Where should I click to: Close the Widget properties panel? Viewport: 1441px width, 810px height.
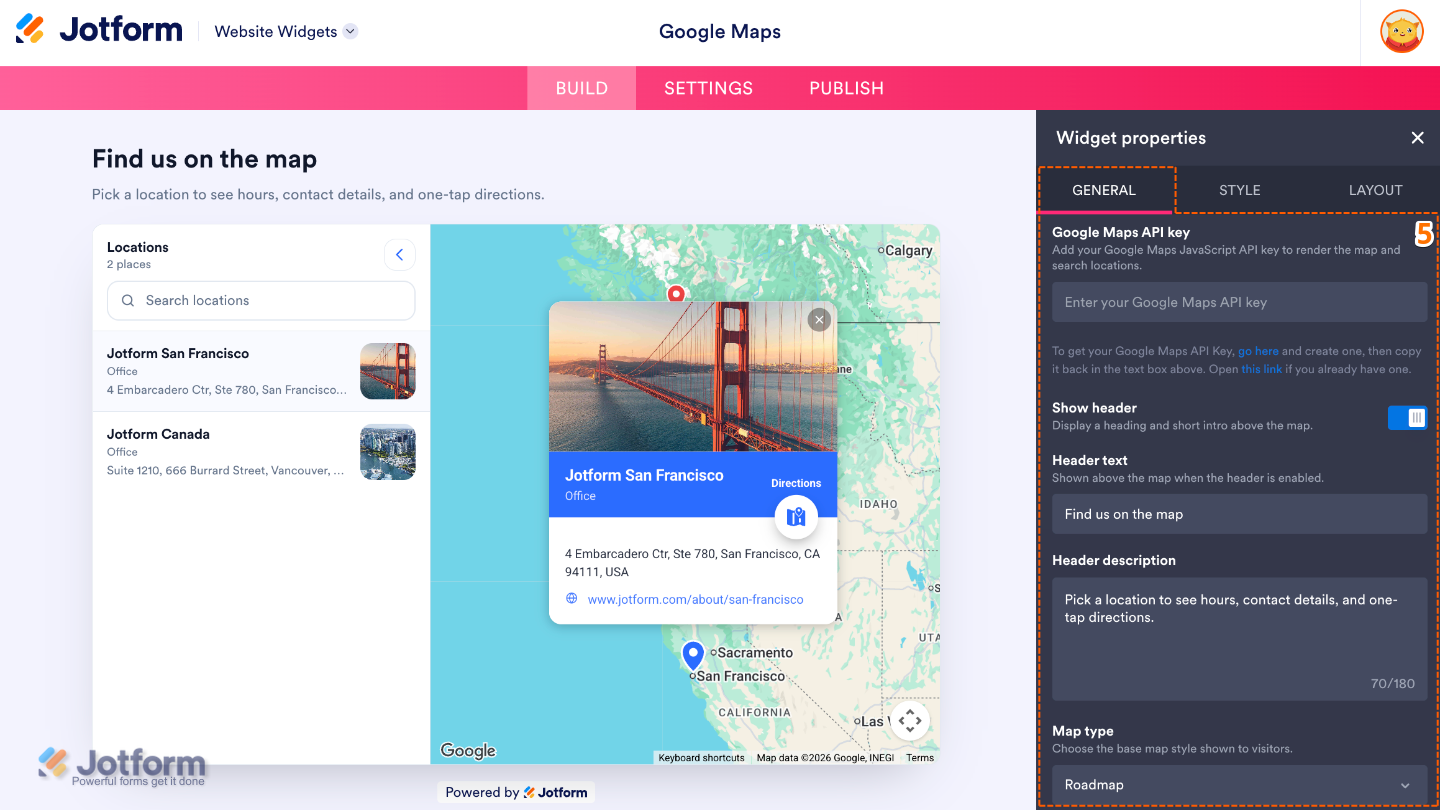click(x=1417, y=138)
